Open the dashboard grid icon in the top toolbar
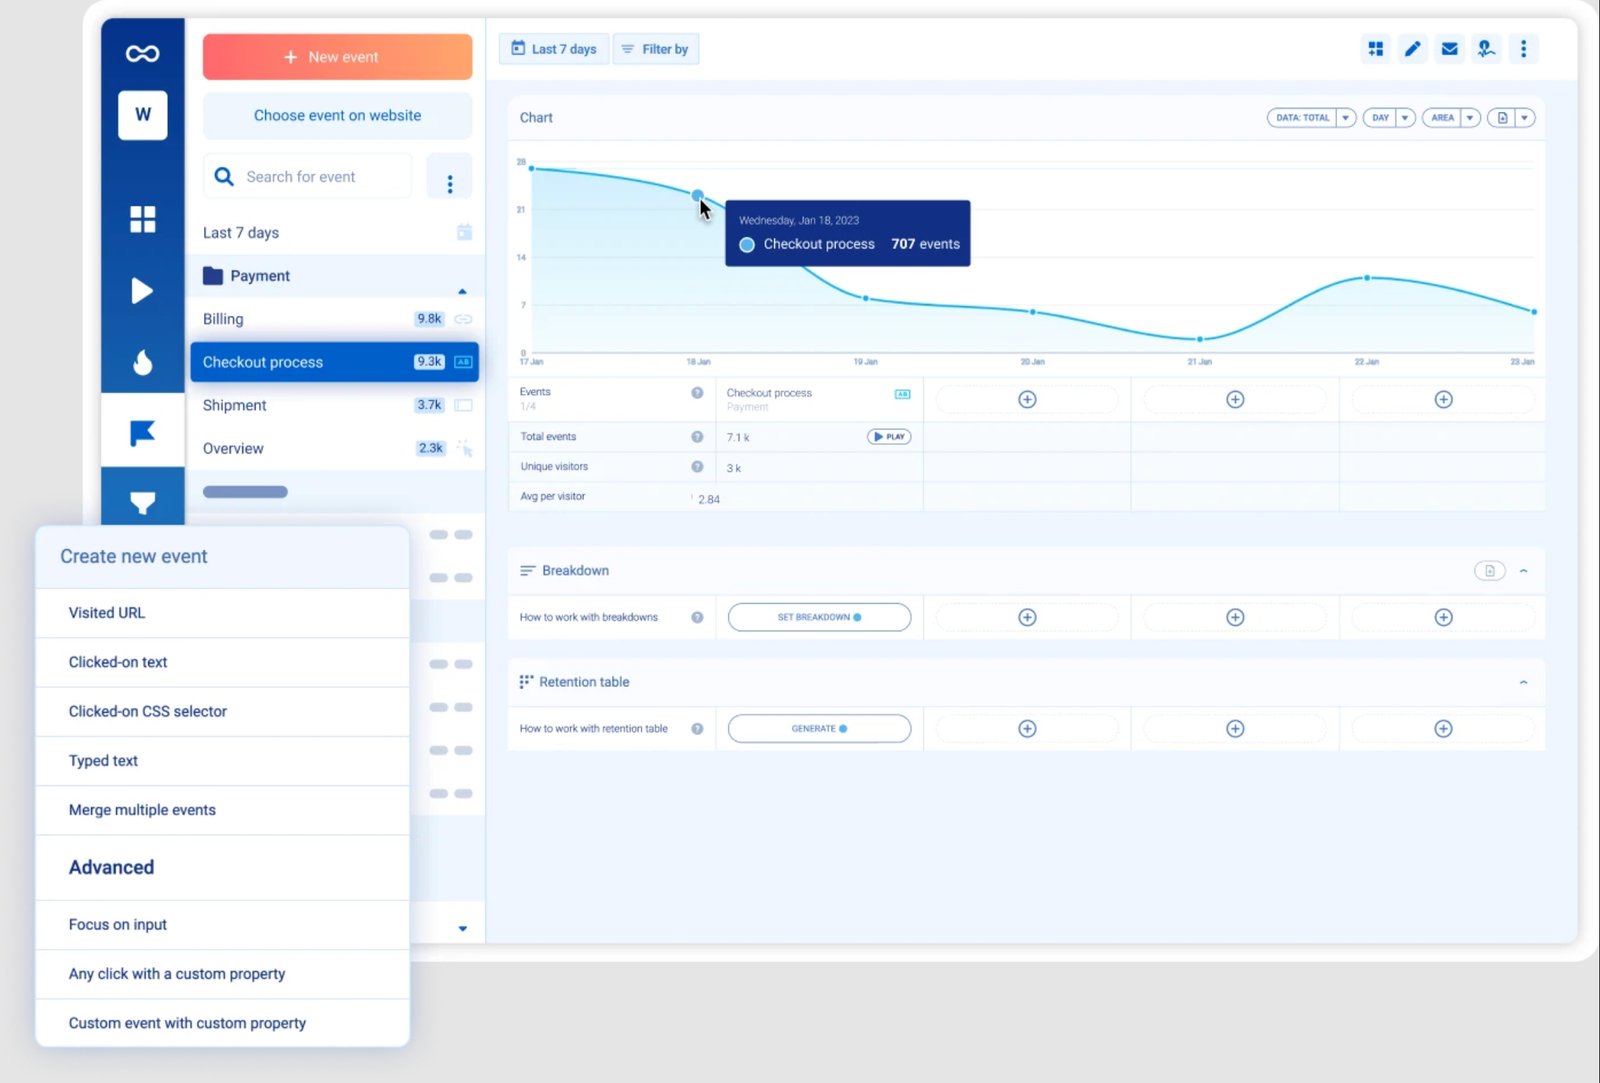The width and height of the screenshot is (1600, 1083). 1376,48
